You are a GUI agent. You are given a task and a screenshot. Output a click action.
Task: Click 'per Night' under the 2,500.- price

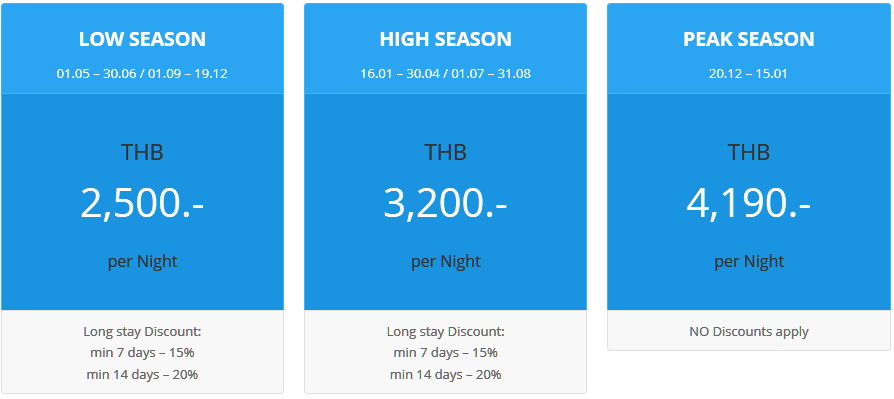pyautogui.click(x=142, y=262)
